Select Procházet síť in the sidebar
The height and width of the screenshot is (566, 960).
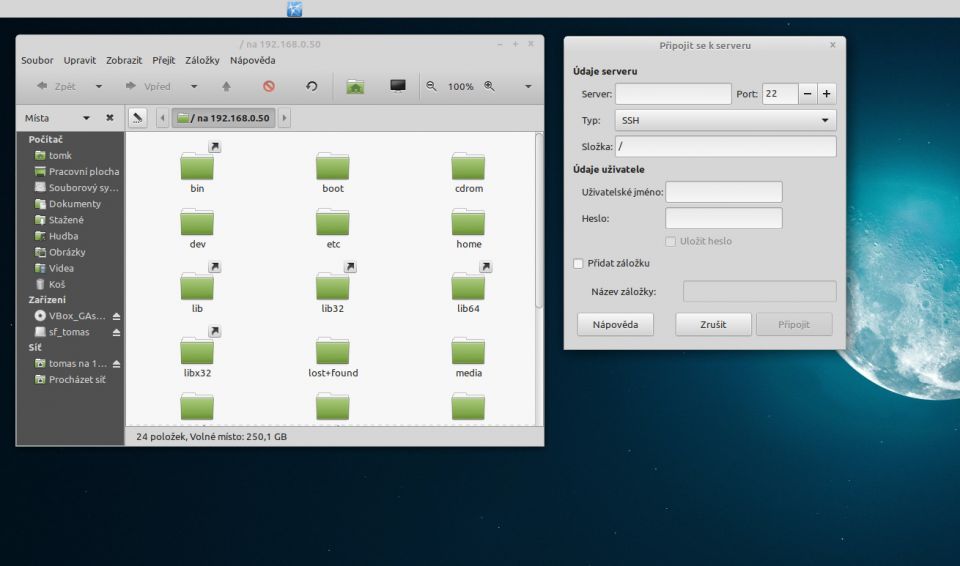pyautogui.click(x=70, y=380)
